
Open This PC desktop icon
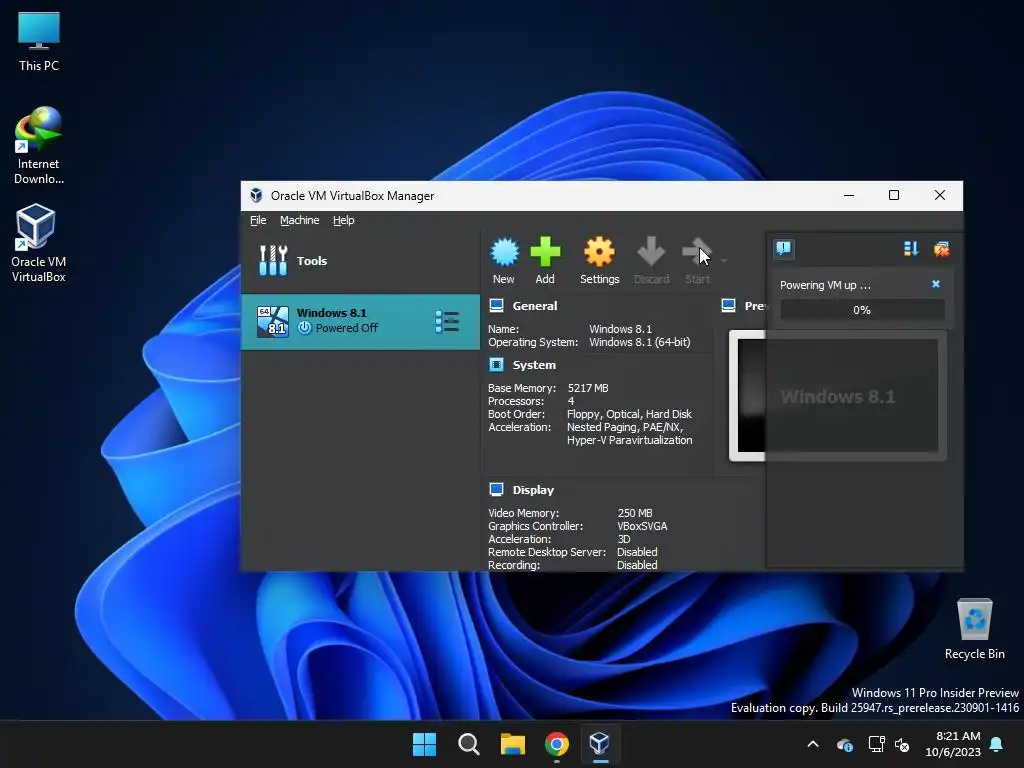coord(39,42)
